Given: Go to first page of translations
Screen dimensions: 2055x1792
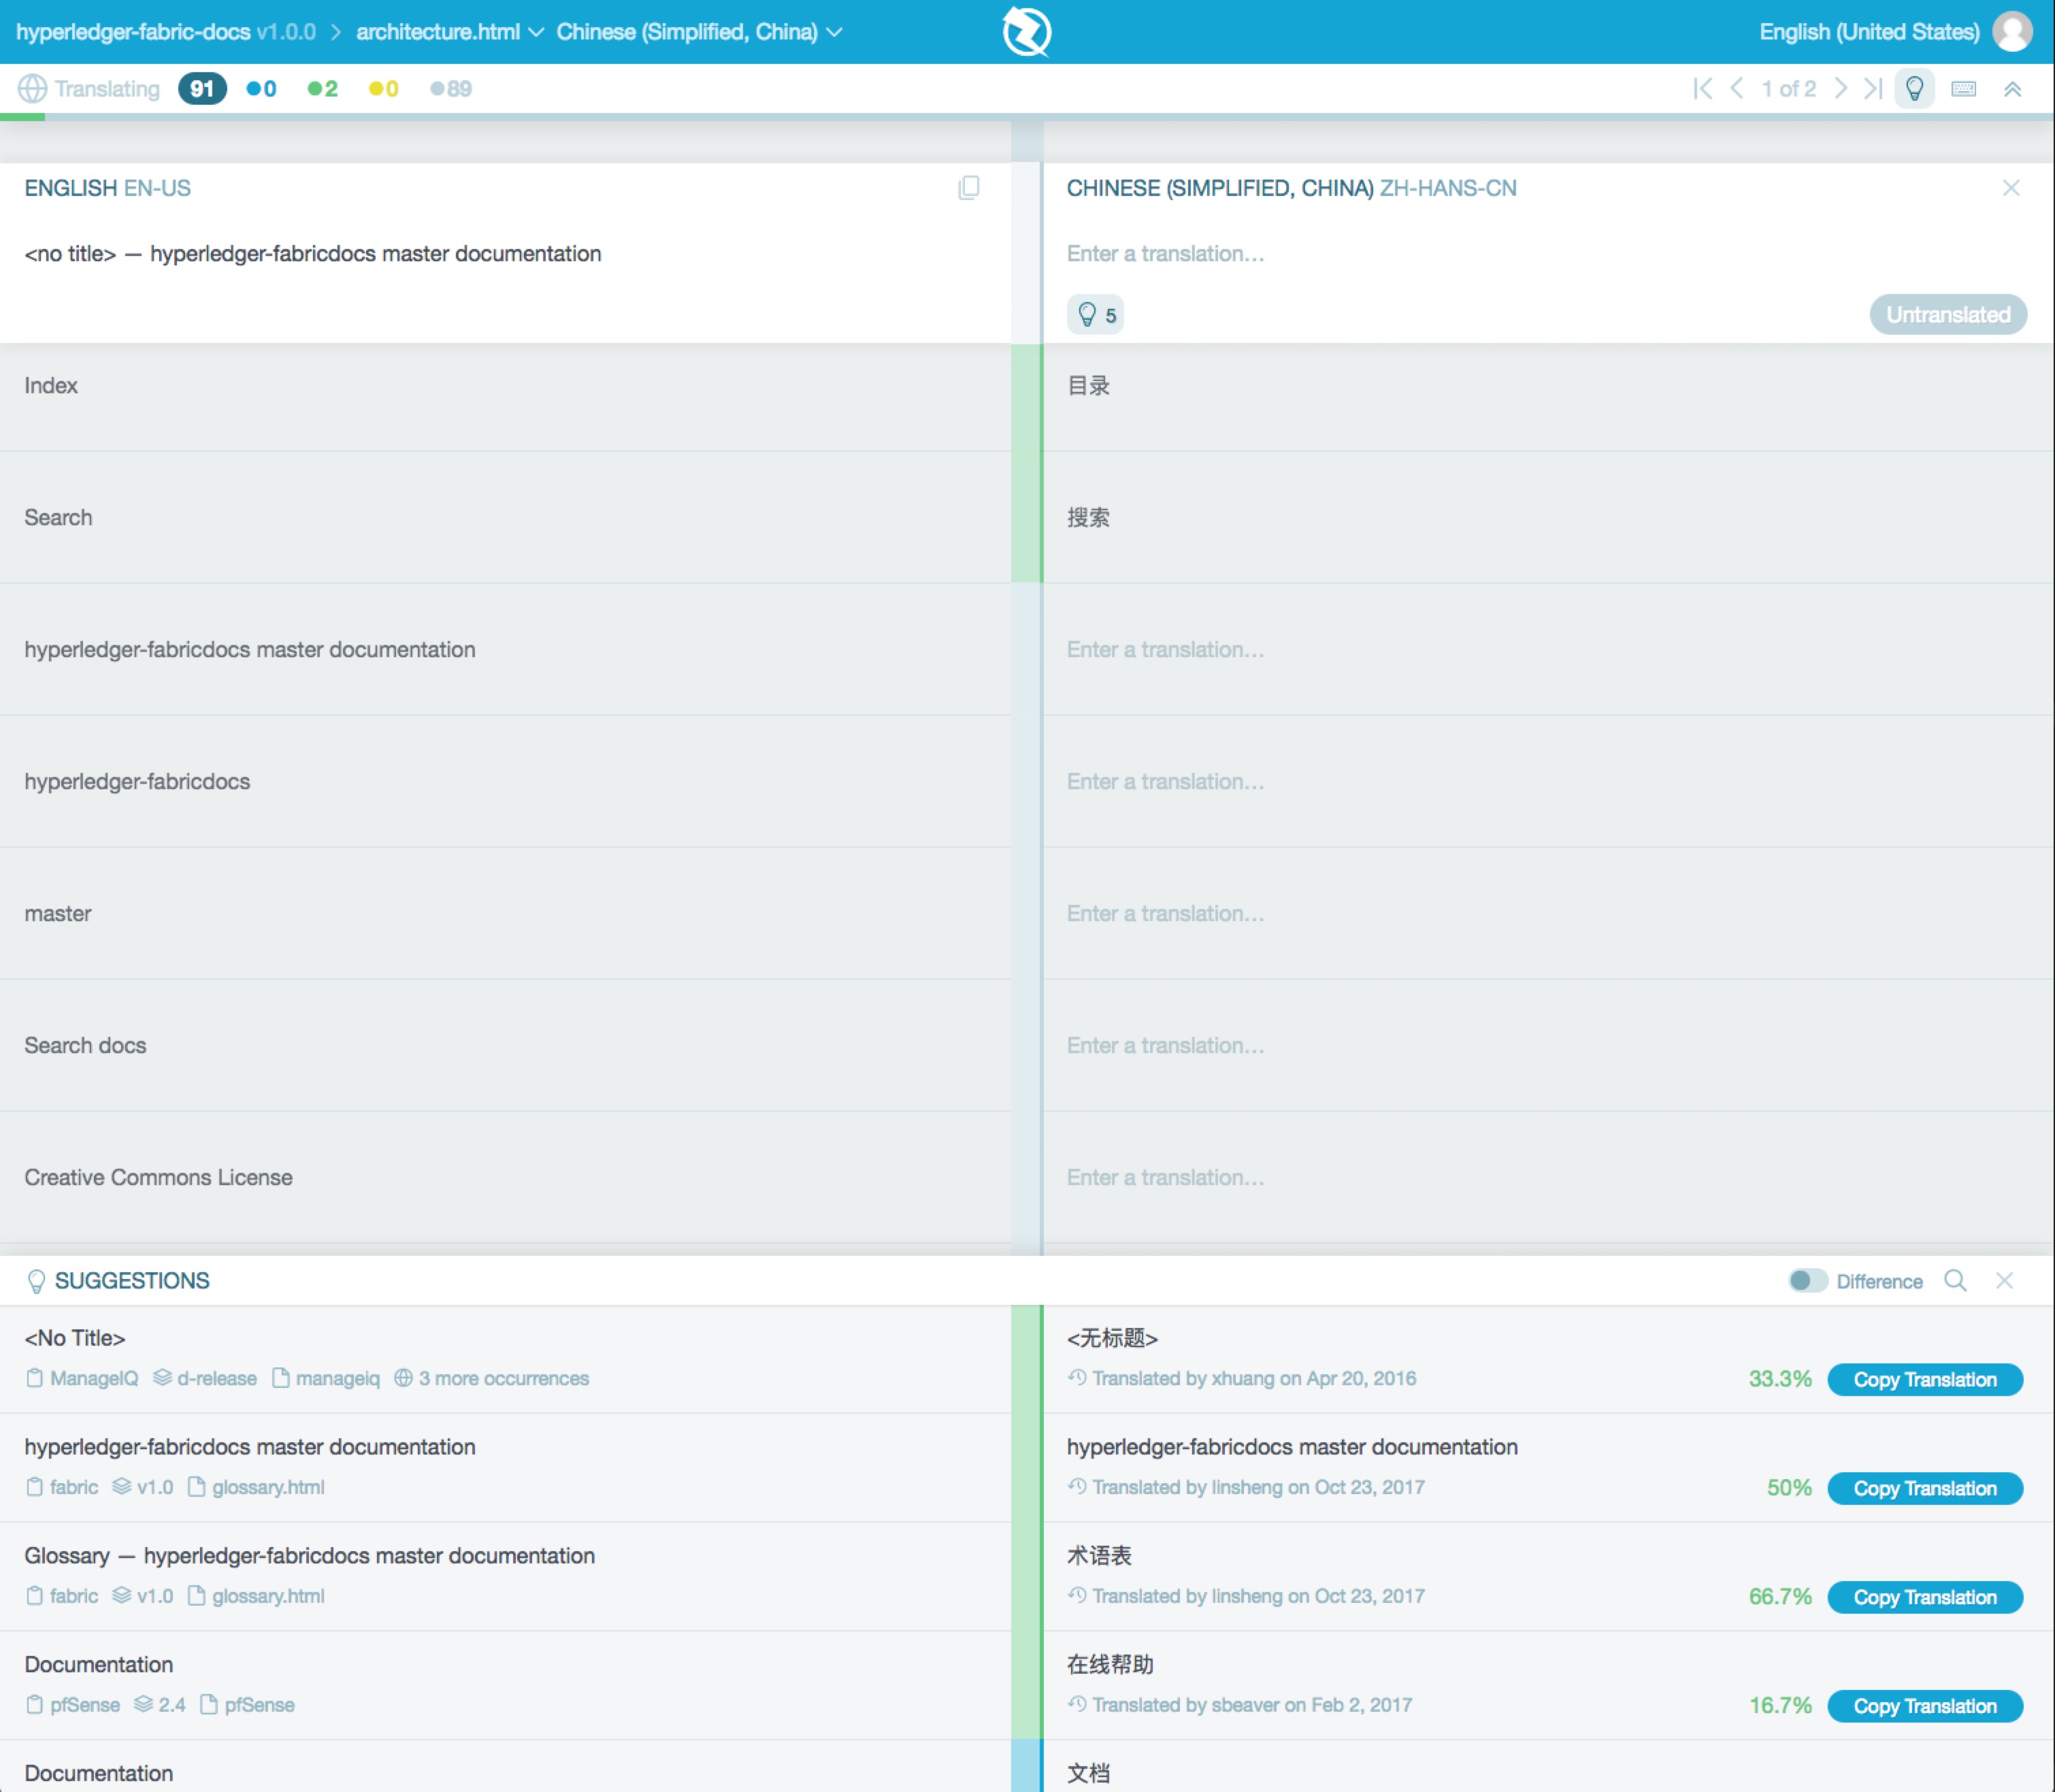Looking at the screenshot, I should 1702,89.
